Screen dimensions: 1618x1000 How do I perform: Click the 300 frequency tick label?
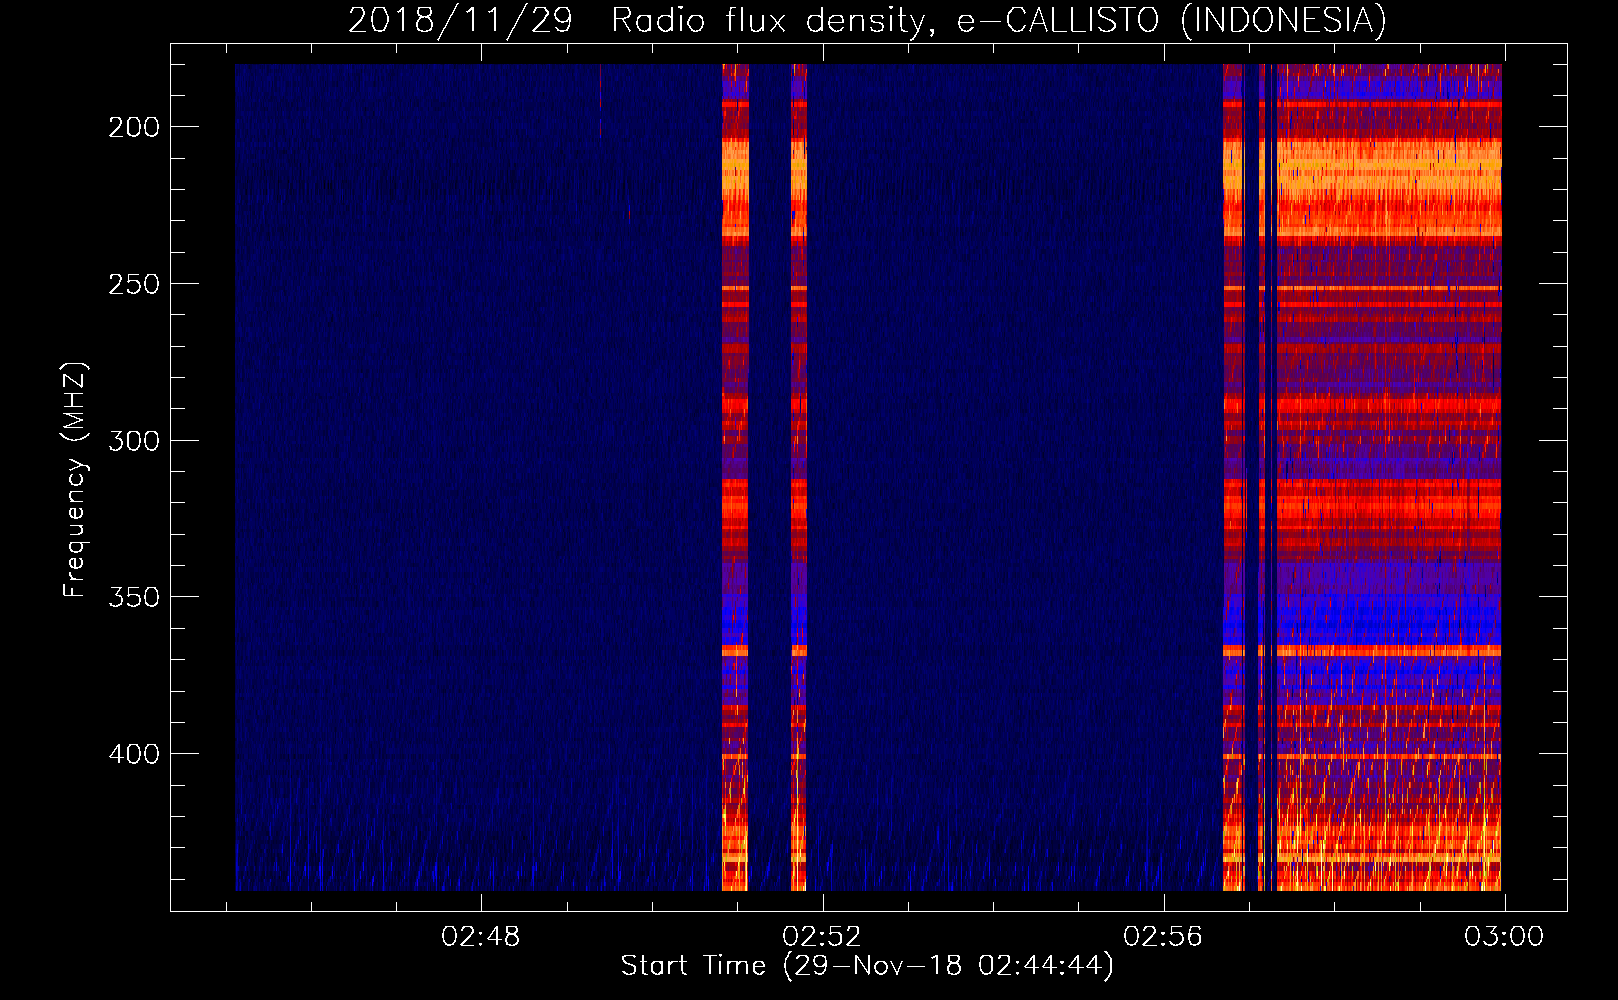[134, 441]
